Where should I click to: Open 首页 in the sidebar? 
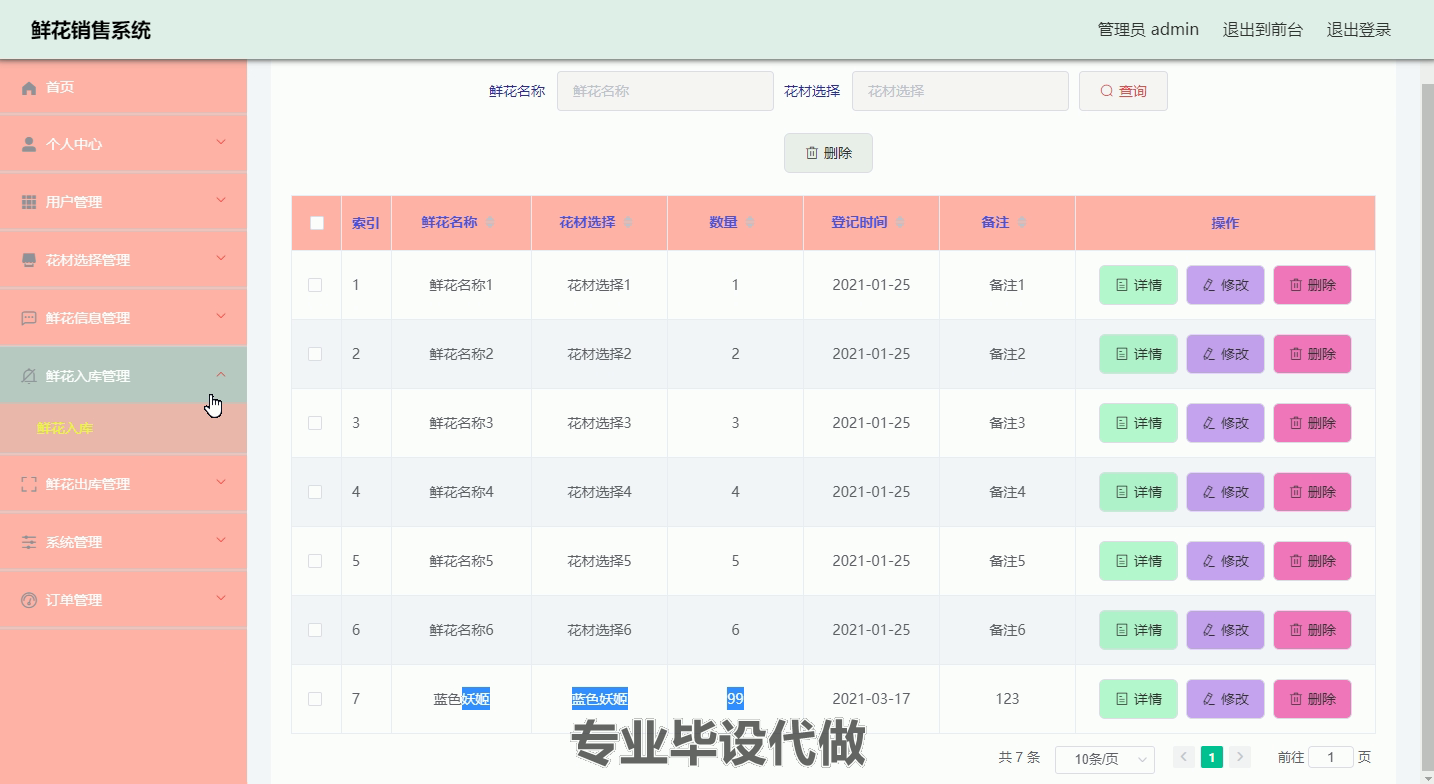(123, 88)
